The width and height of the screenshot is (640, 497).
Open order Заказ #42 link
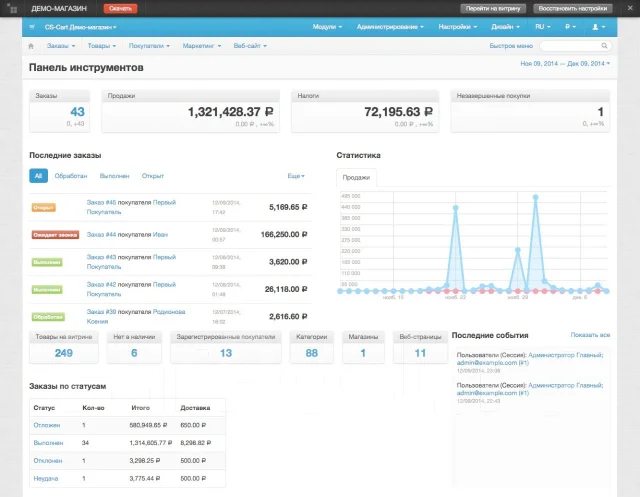(101, 284)
